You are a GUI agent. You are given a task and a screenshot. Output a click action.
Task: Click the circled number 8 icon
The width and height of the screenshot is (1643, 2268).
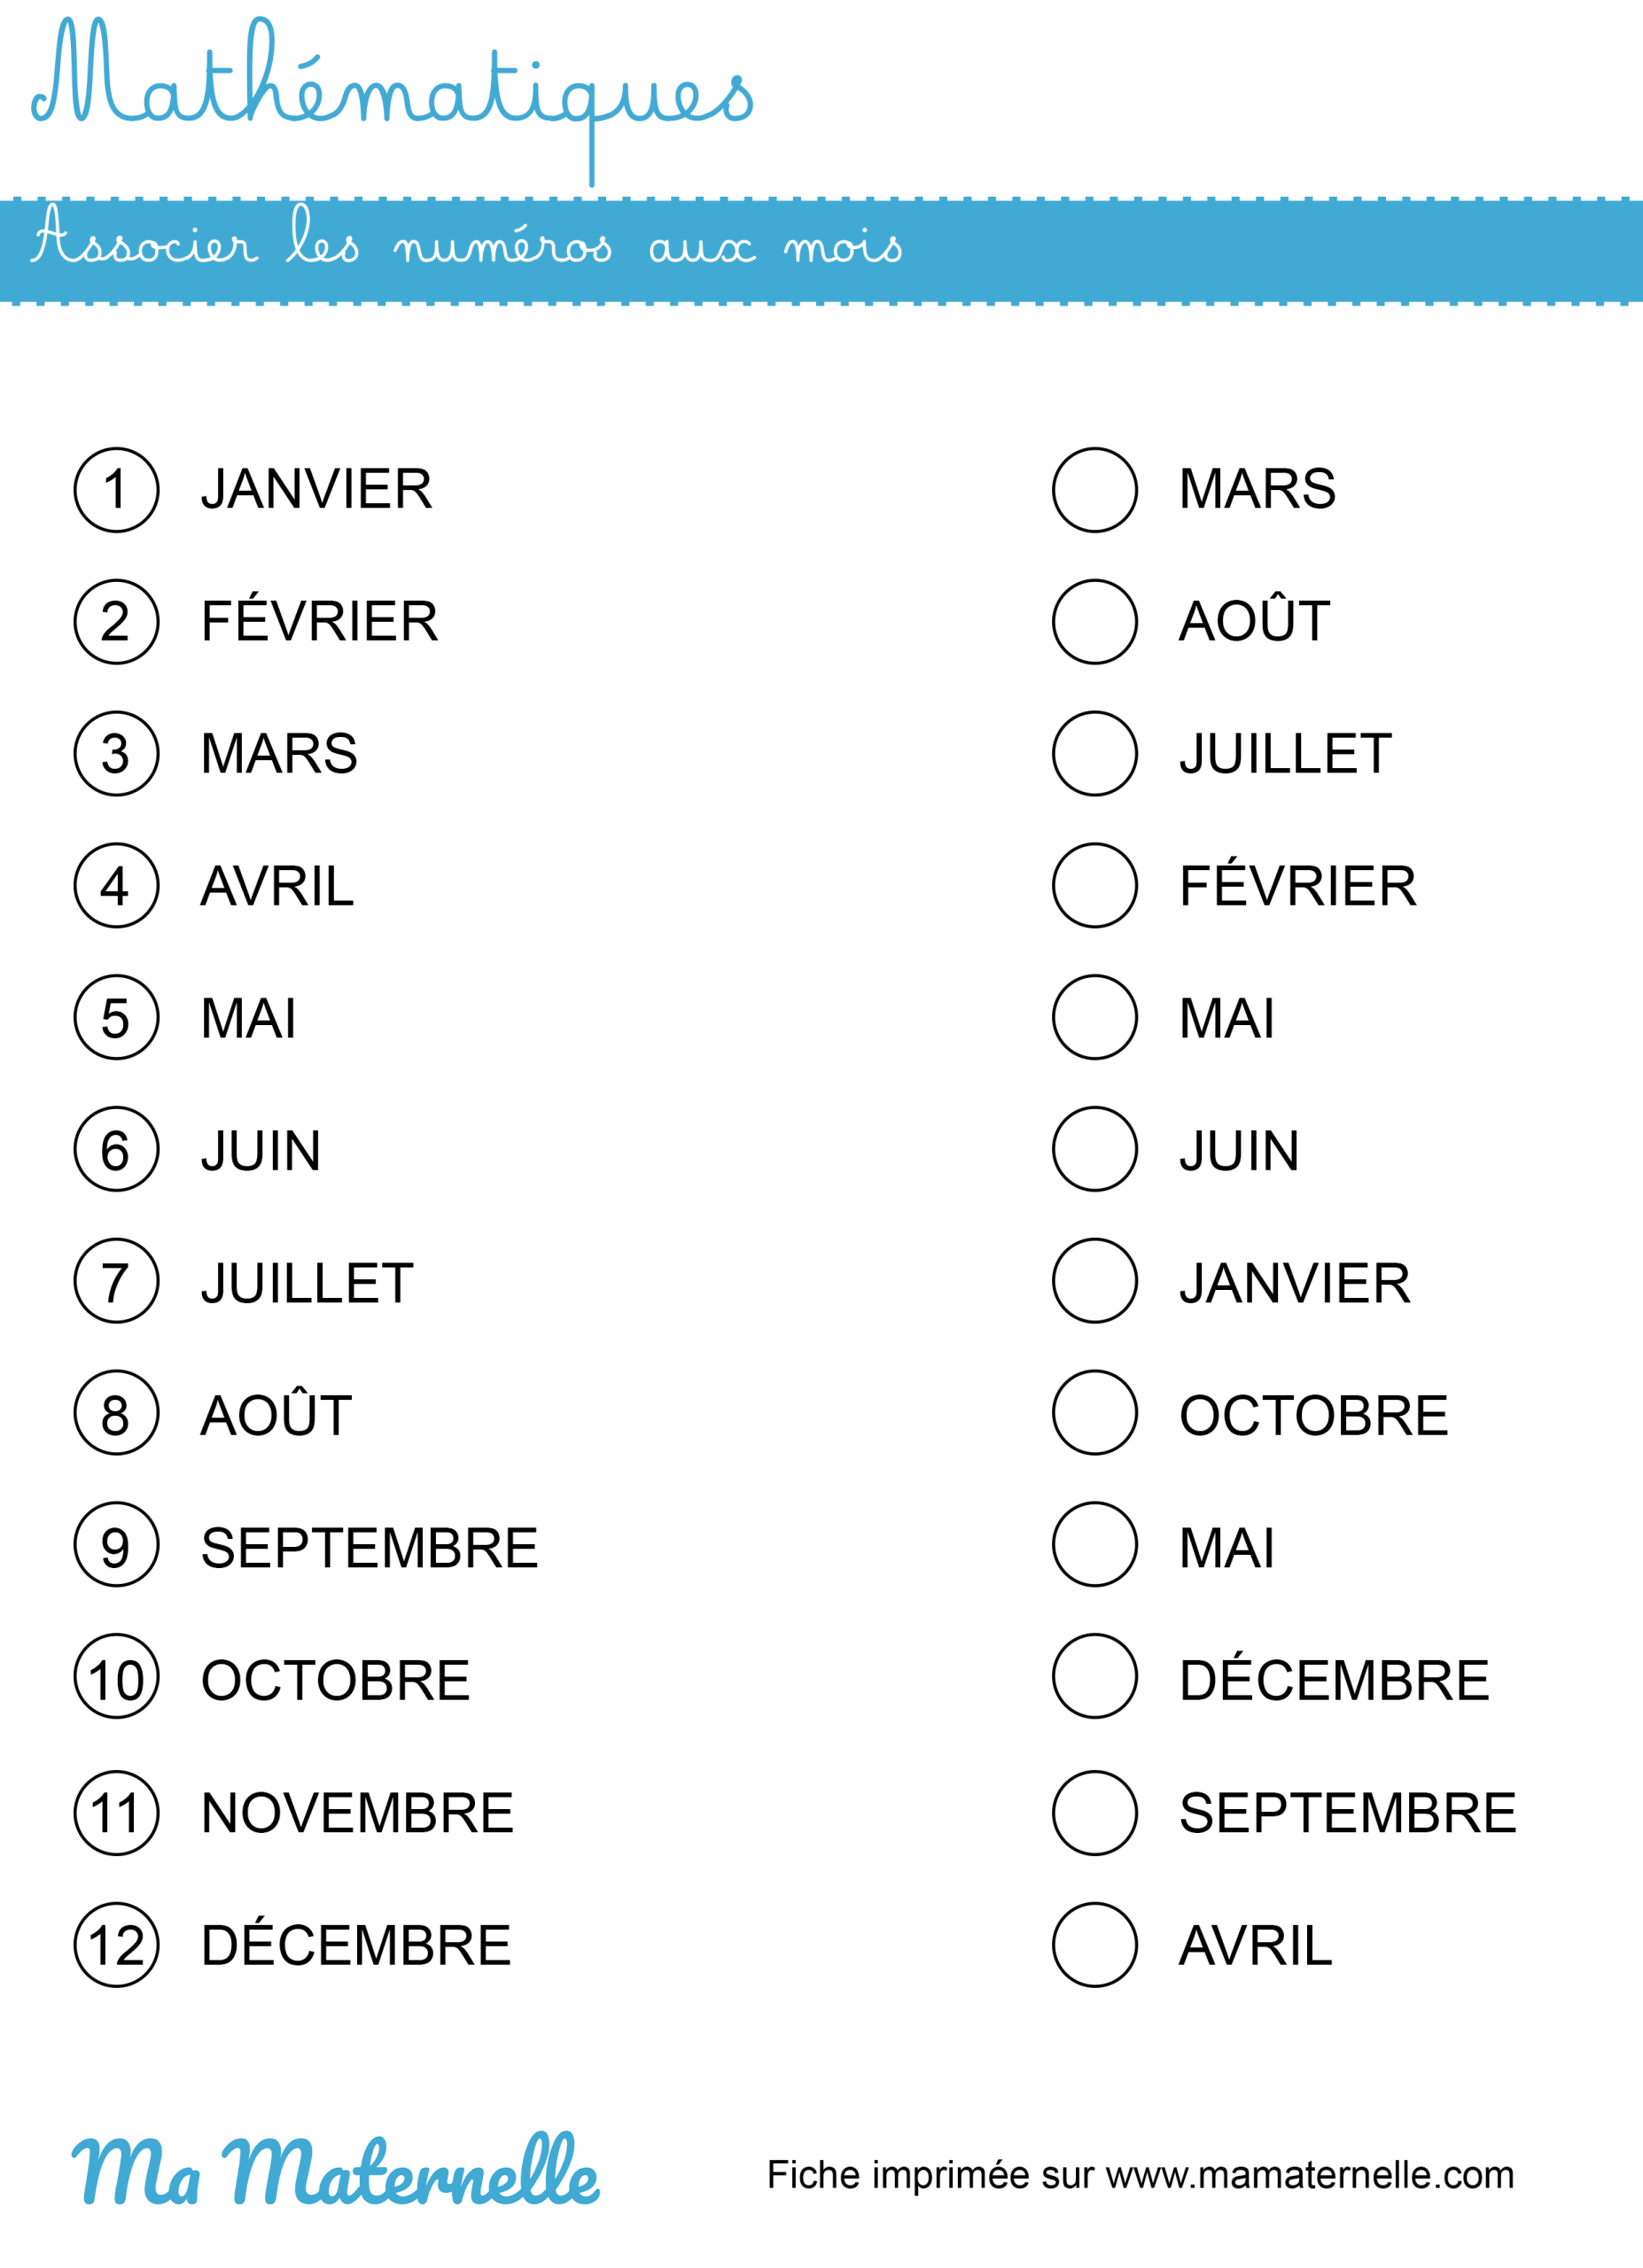click(116, 1413)
